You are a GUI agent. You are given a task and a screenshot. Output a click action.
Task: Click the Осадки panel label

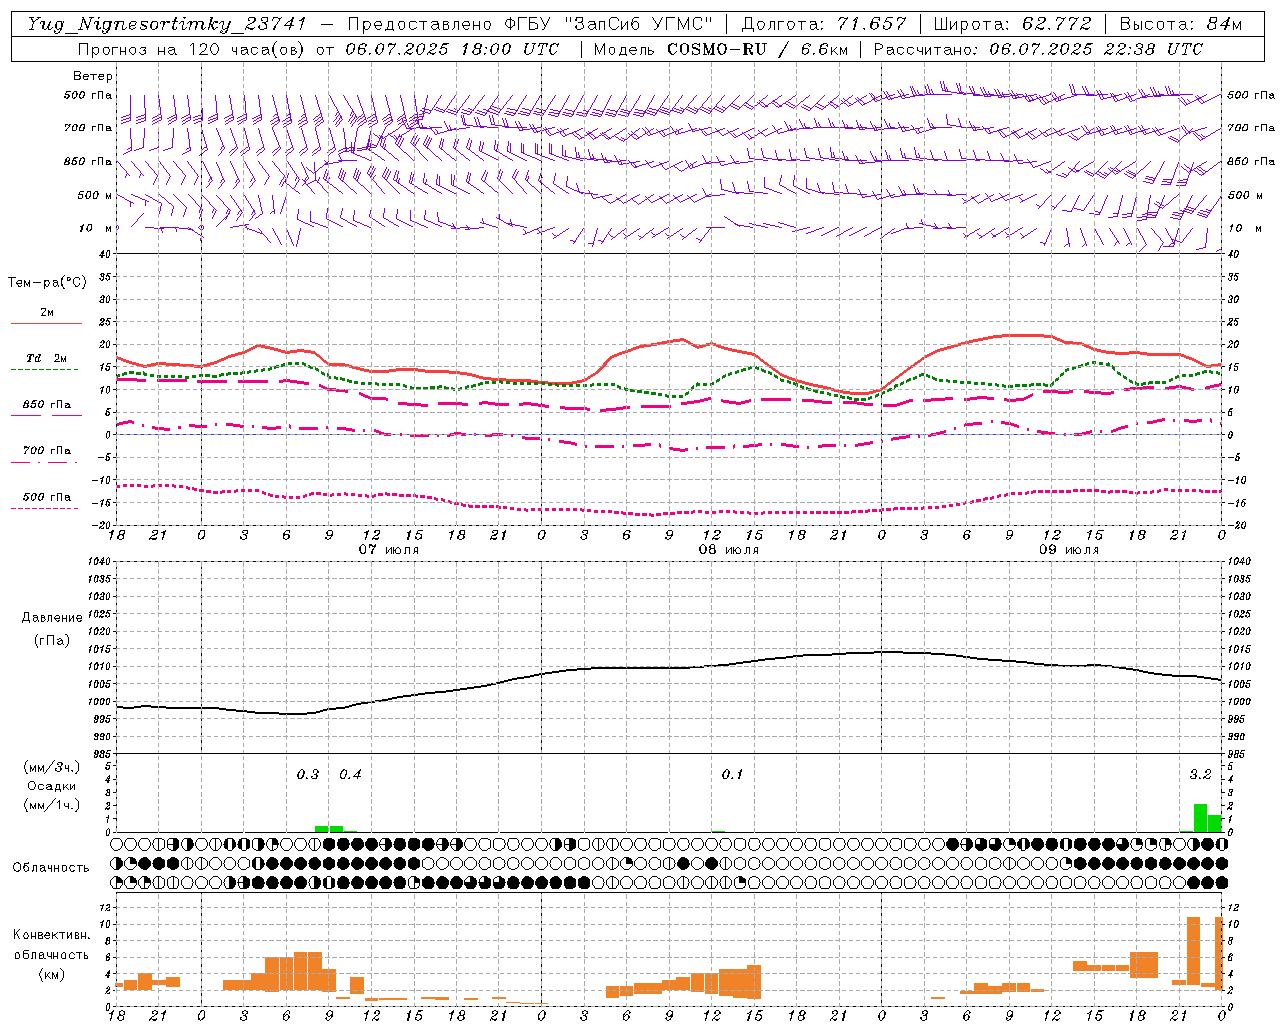pyautogui.click(x=52, y=786)
